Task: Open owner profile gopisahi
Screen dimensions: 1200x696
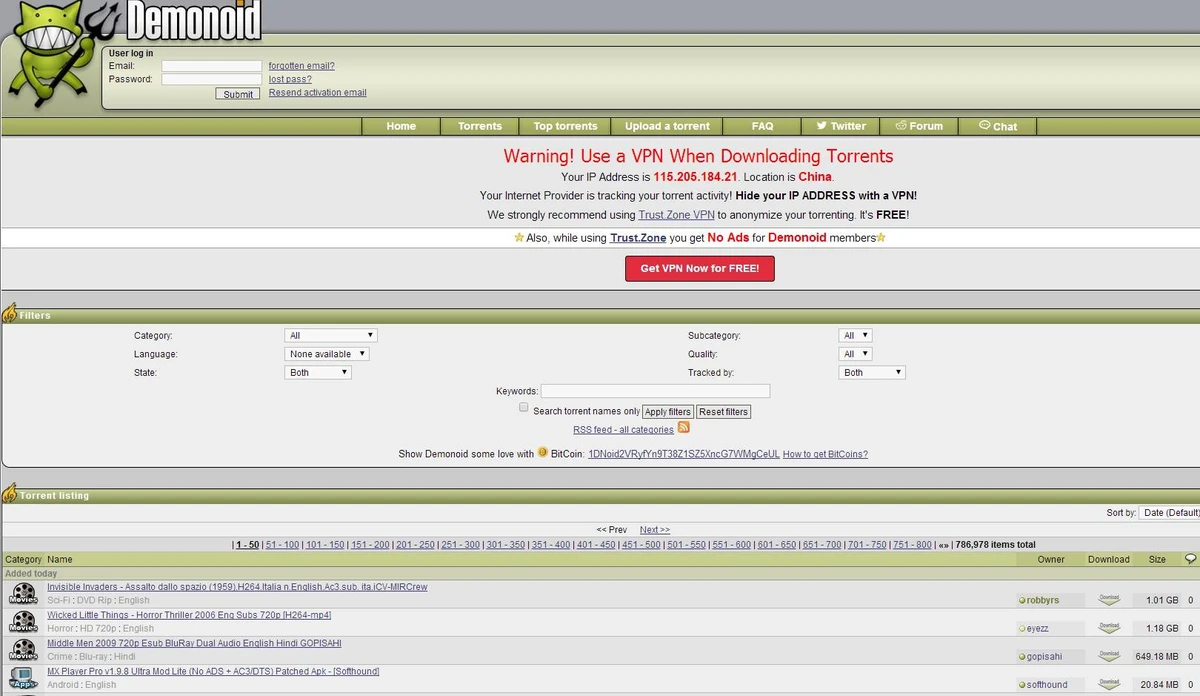Action: pos(1042,657)
